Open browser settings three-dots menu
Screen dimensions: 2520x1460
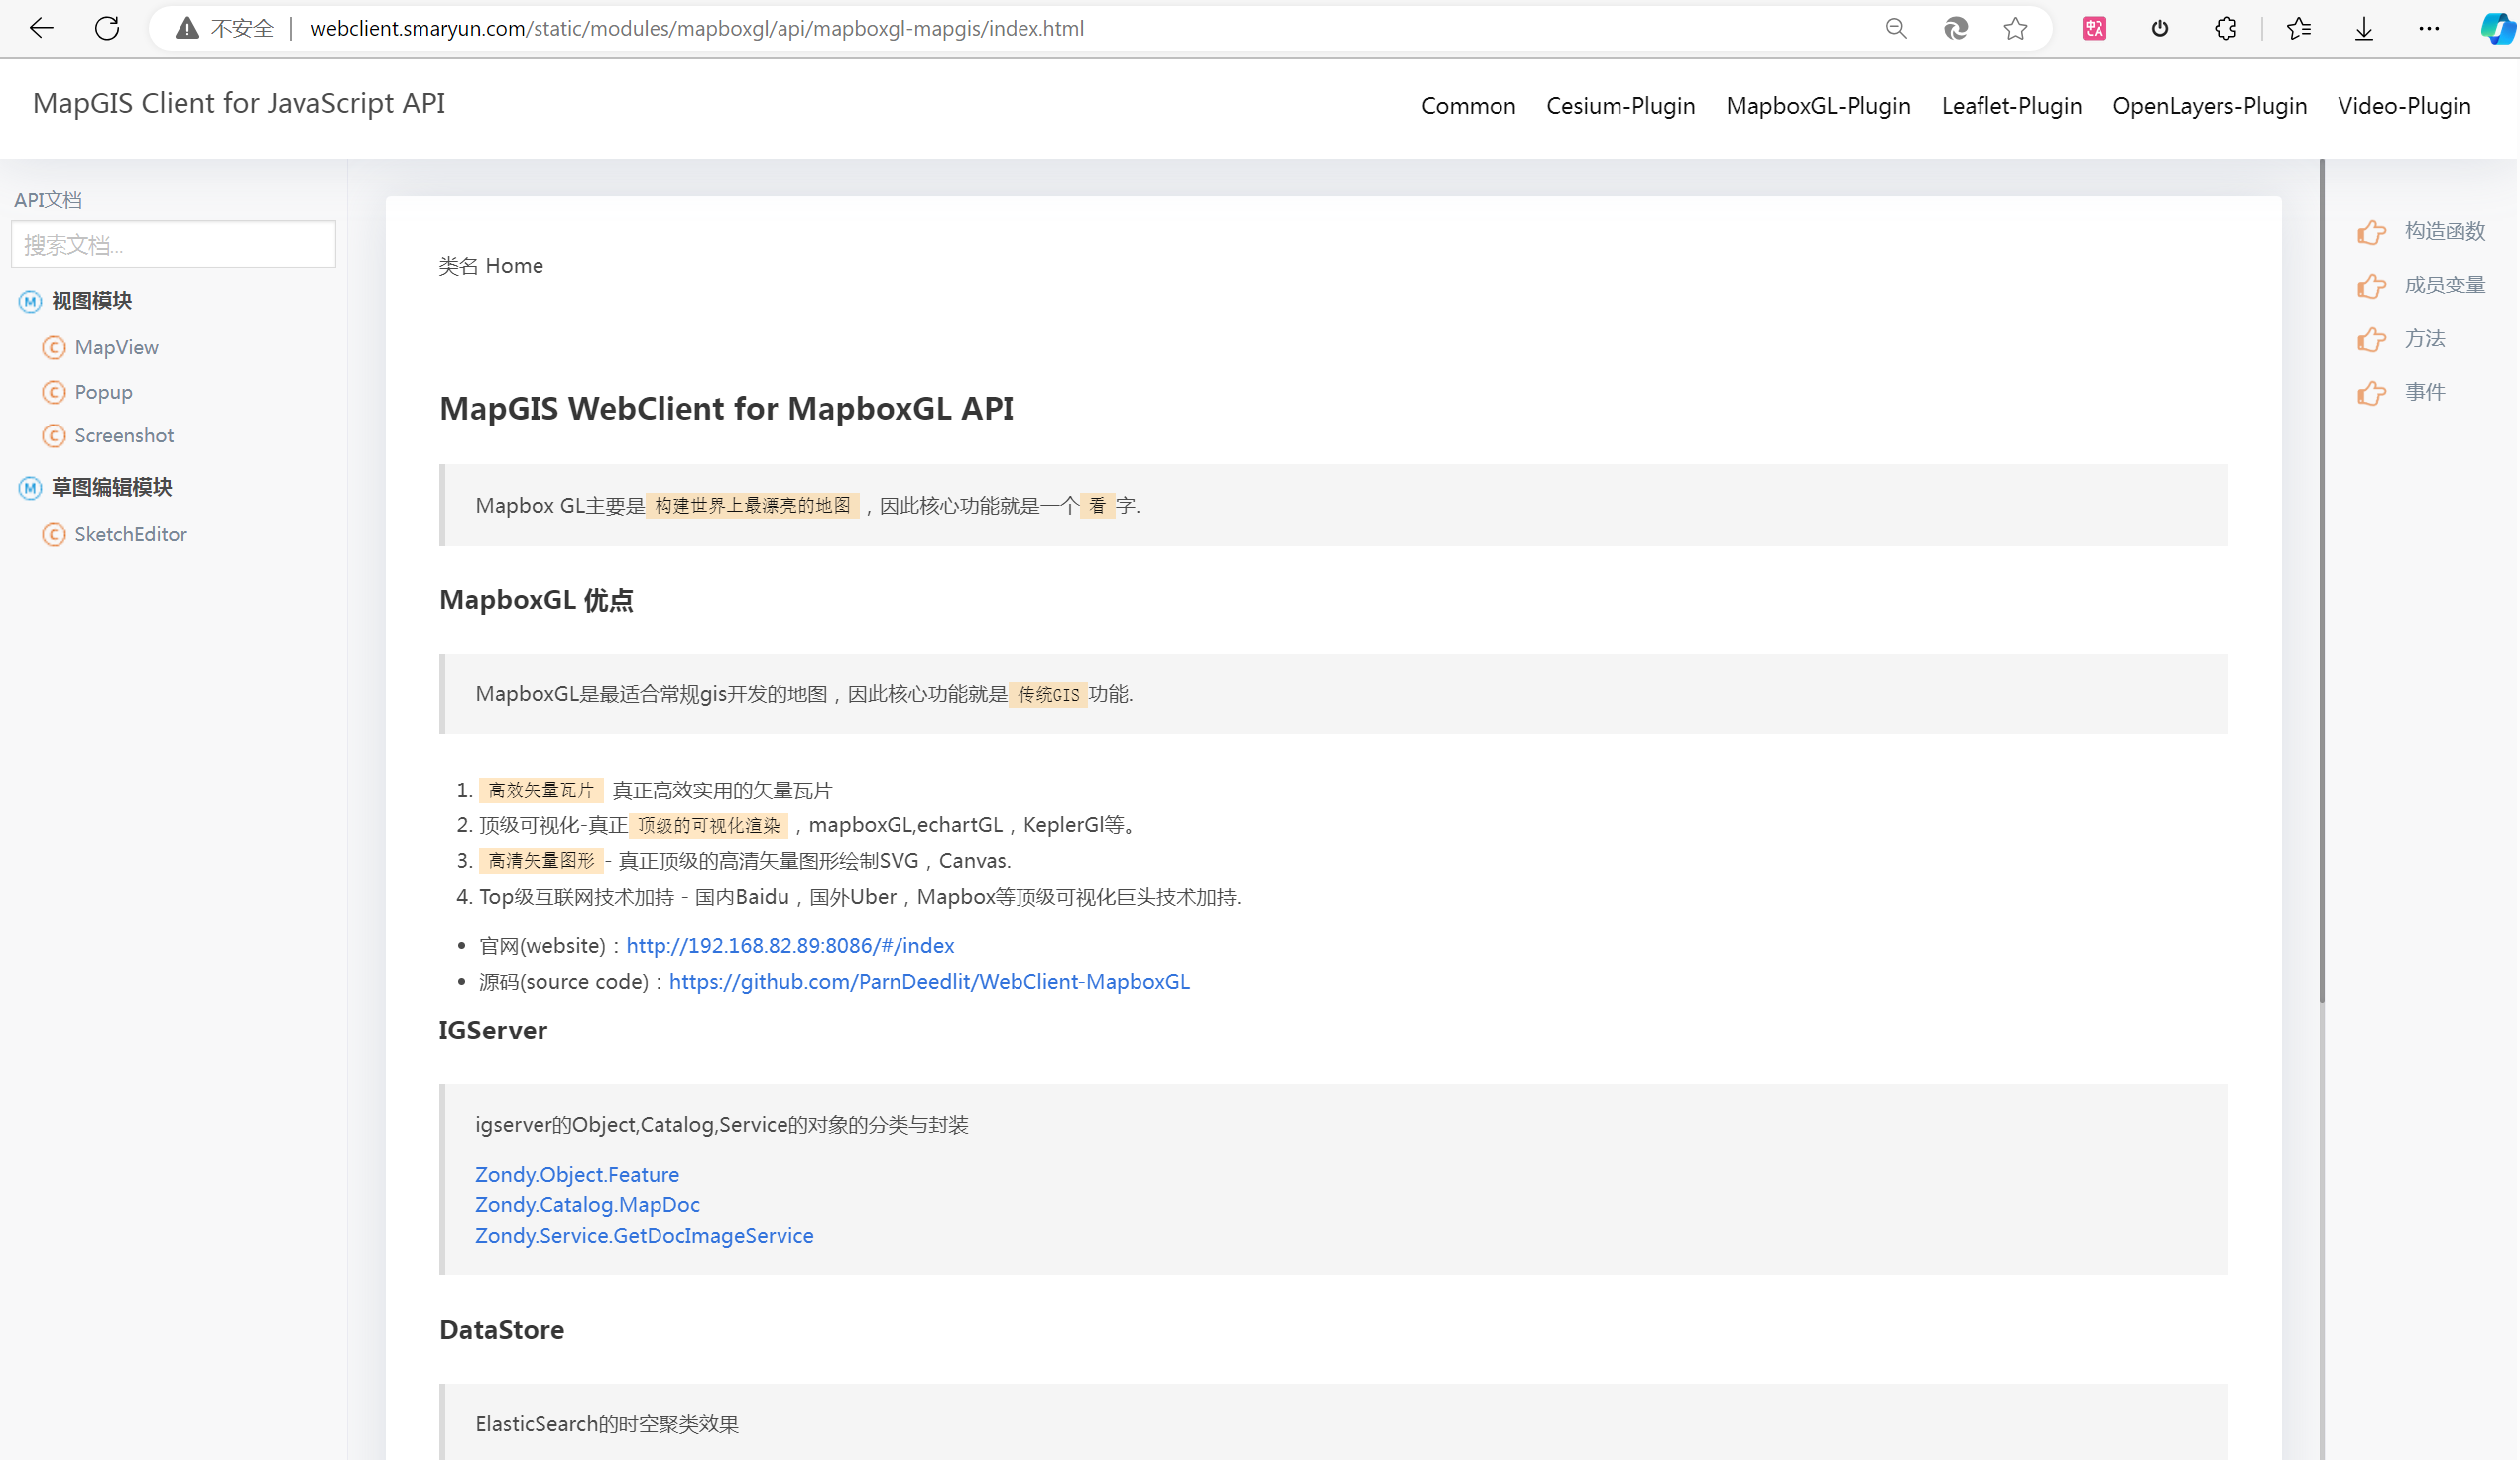[x=2429, y=28]
